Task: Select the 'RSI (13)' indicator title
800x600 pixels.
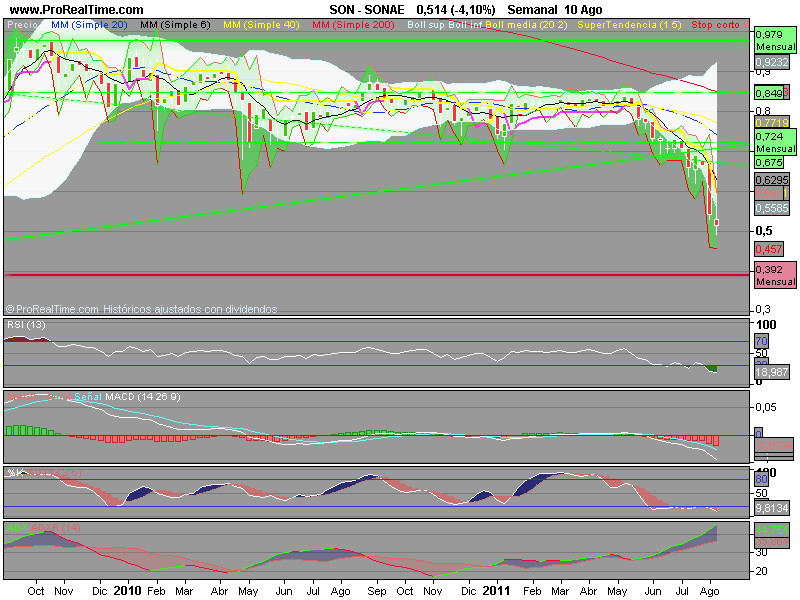Action: click(27, 324)
